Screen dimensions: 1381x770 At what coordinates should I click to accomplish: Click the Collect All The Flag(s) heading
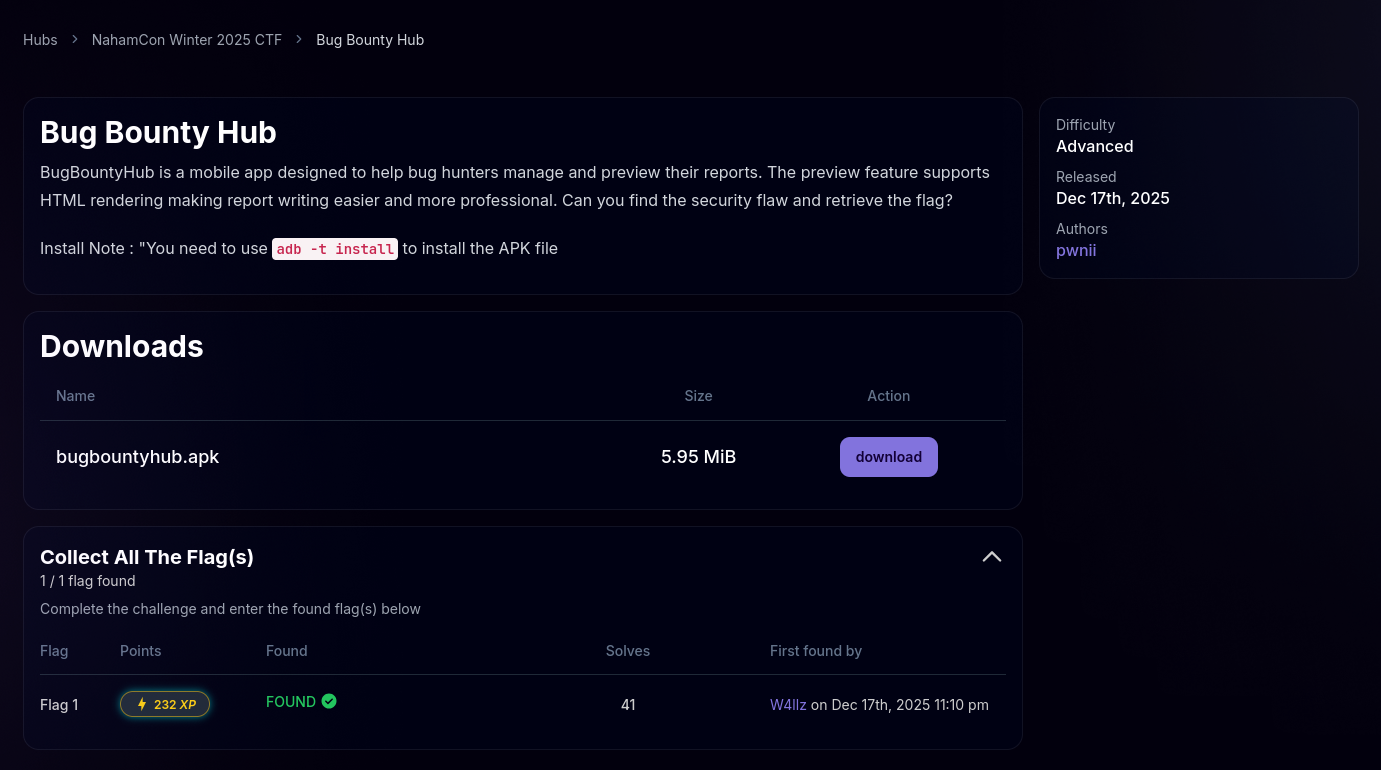tap(147, 557)
